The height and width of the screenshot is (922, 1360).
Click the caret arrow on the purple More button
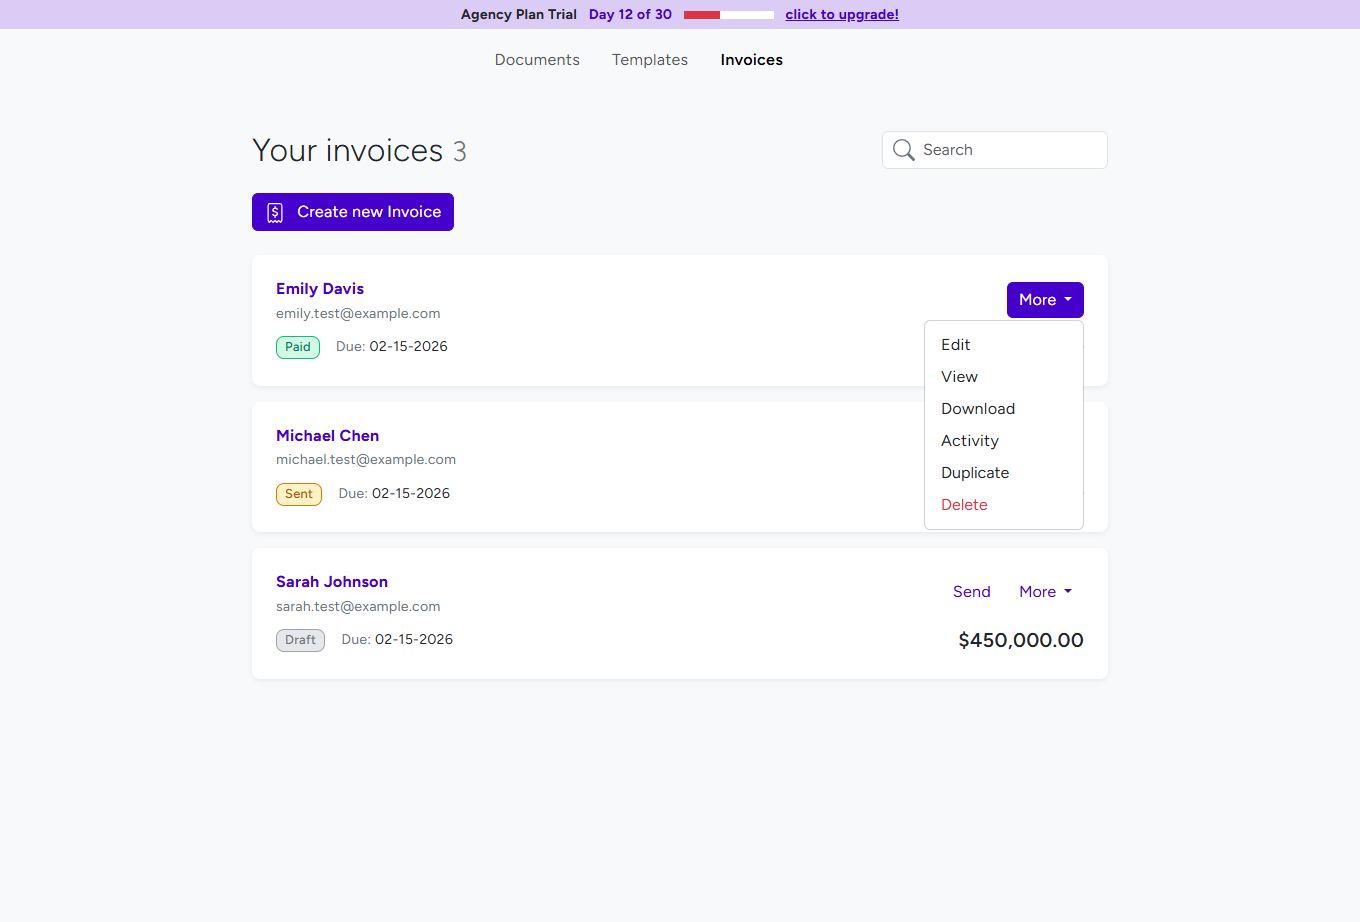click(x=1070, y=299)
